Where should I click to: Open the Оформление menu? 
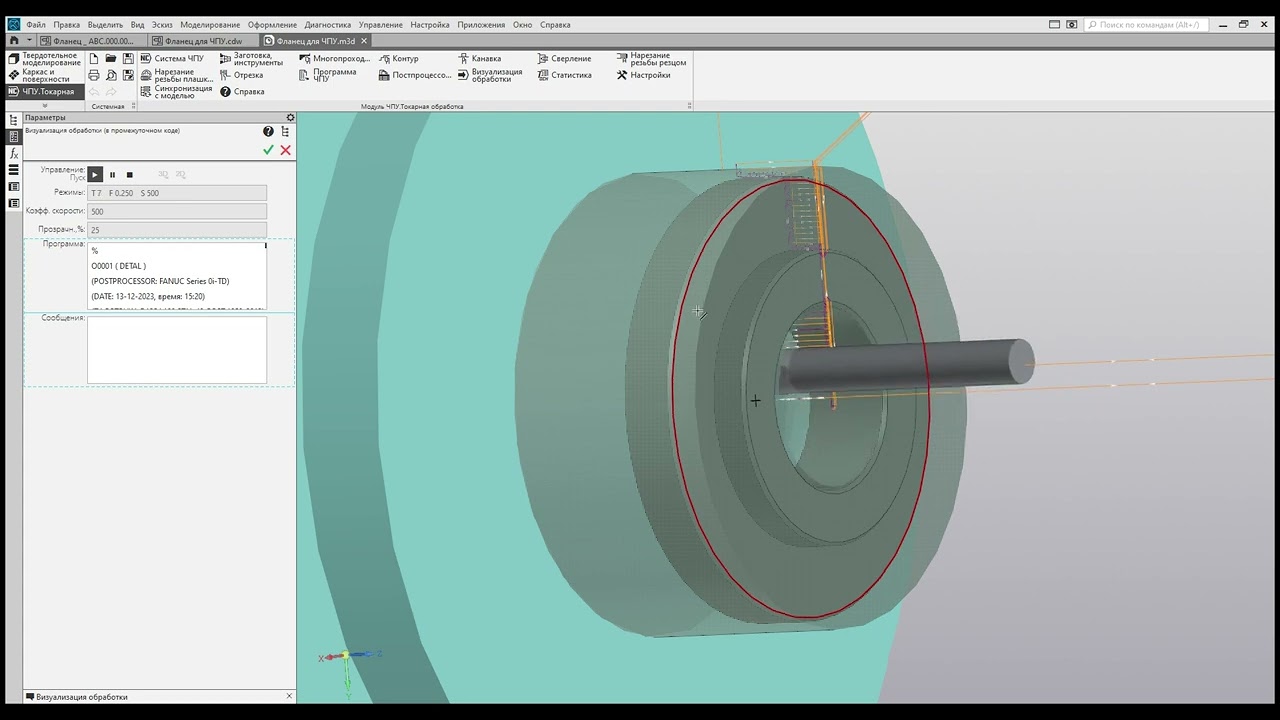[272, 24]
